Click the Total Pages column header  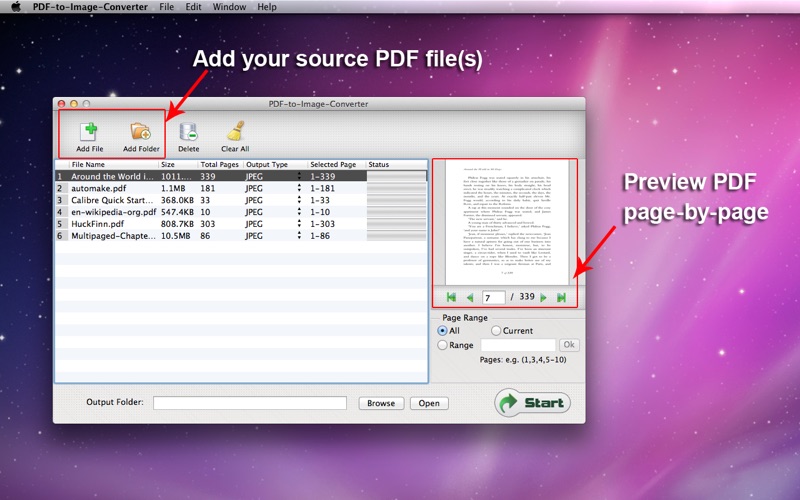[x=219, y=164]
